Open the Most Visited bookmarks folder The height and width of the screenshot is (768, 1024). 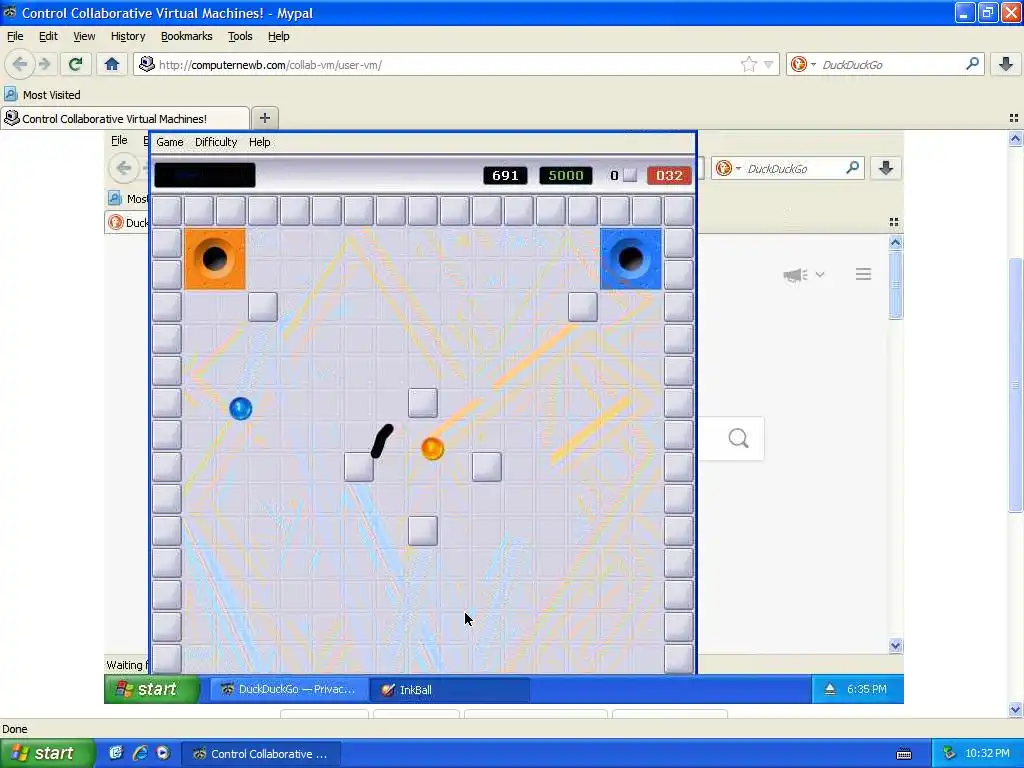[x=42, y=95]
